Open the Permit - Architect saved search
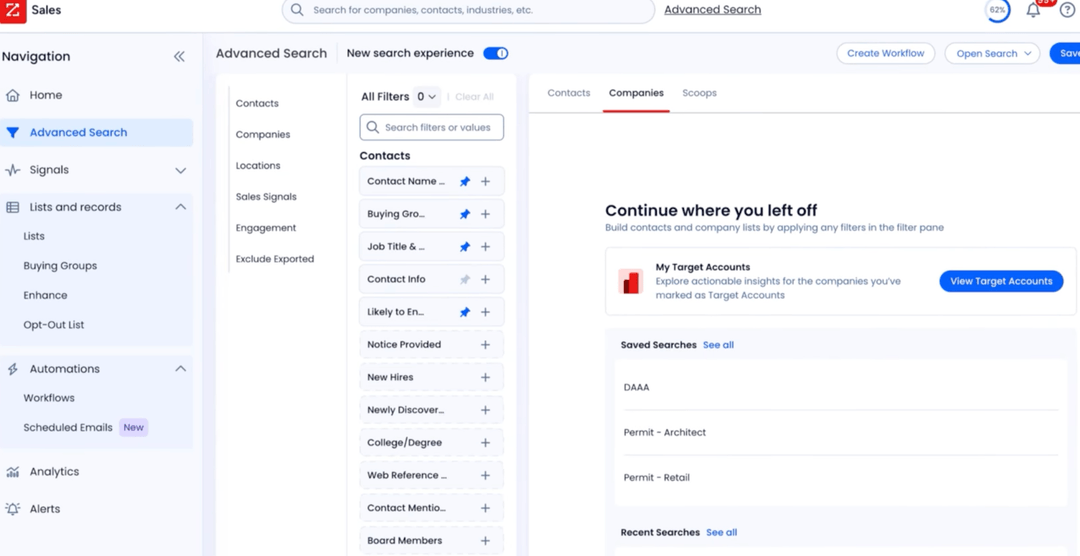Screen dimensions: 1080x556 840,433
